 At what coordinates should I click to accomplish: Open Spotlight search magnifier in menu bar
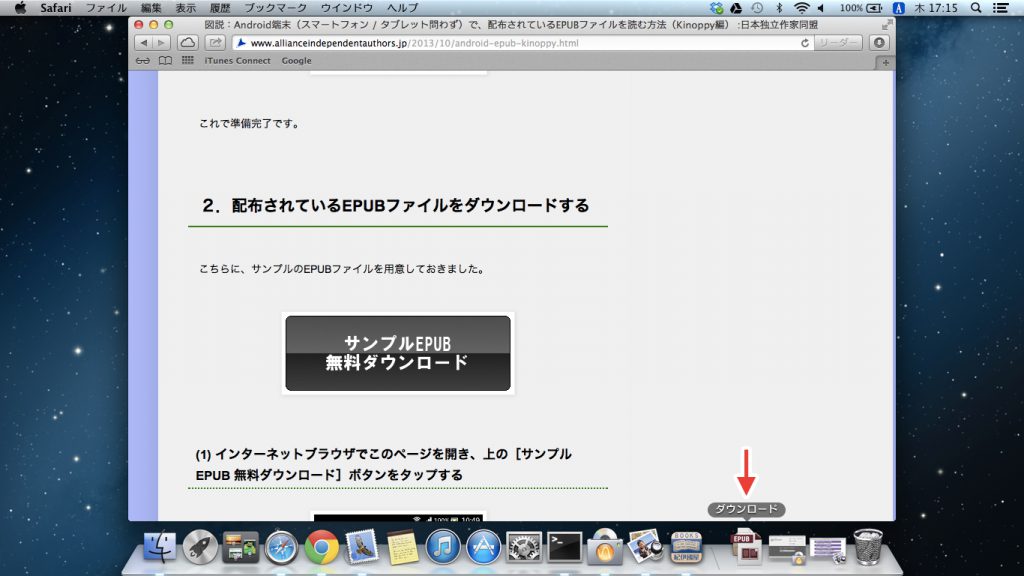976,8
